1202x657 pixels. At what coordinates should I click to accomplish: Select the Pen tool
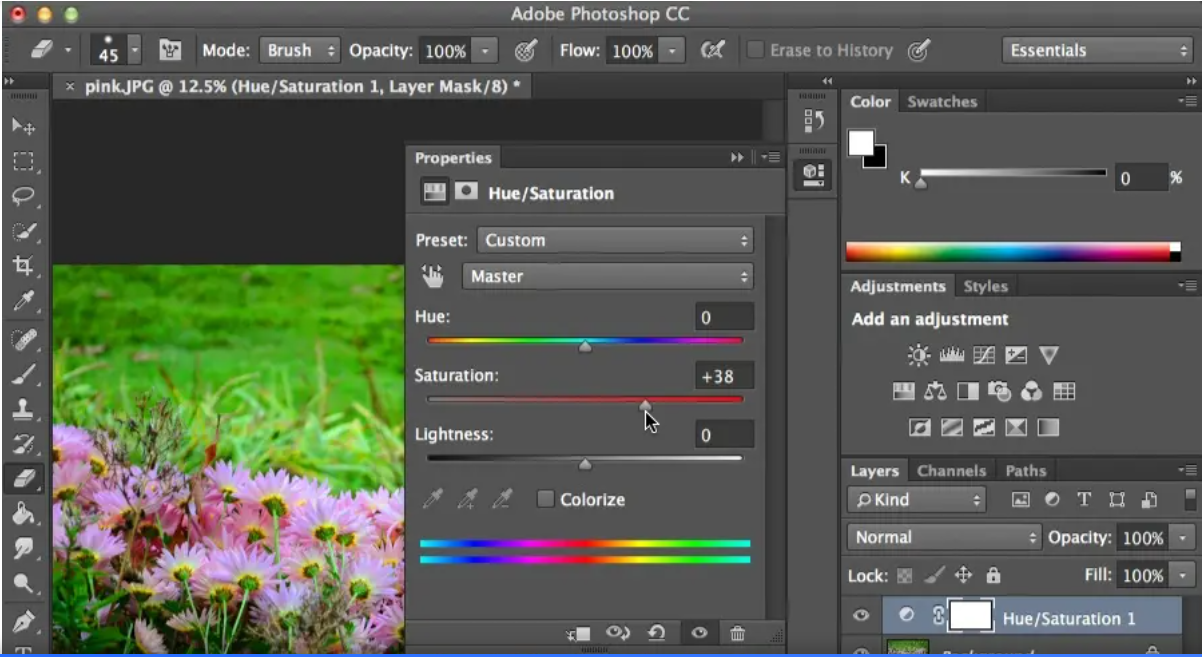pos(23,622)
